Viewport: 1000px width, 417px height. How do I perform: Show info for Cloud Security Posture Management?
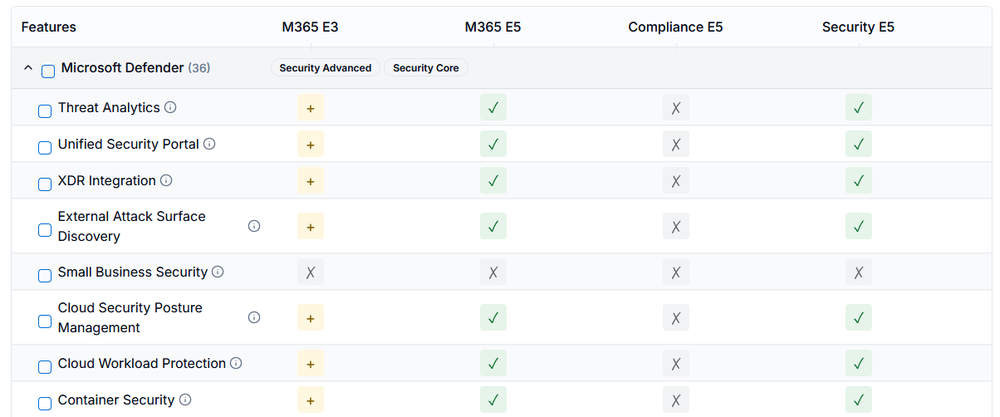[x=254, y=317]
